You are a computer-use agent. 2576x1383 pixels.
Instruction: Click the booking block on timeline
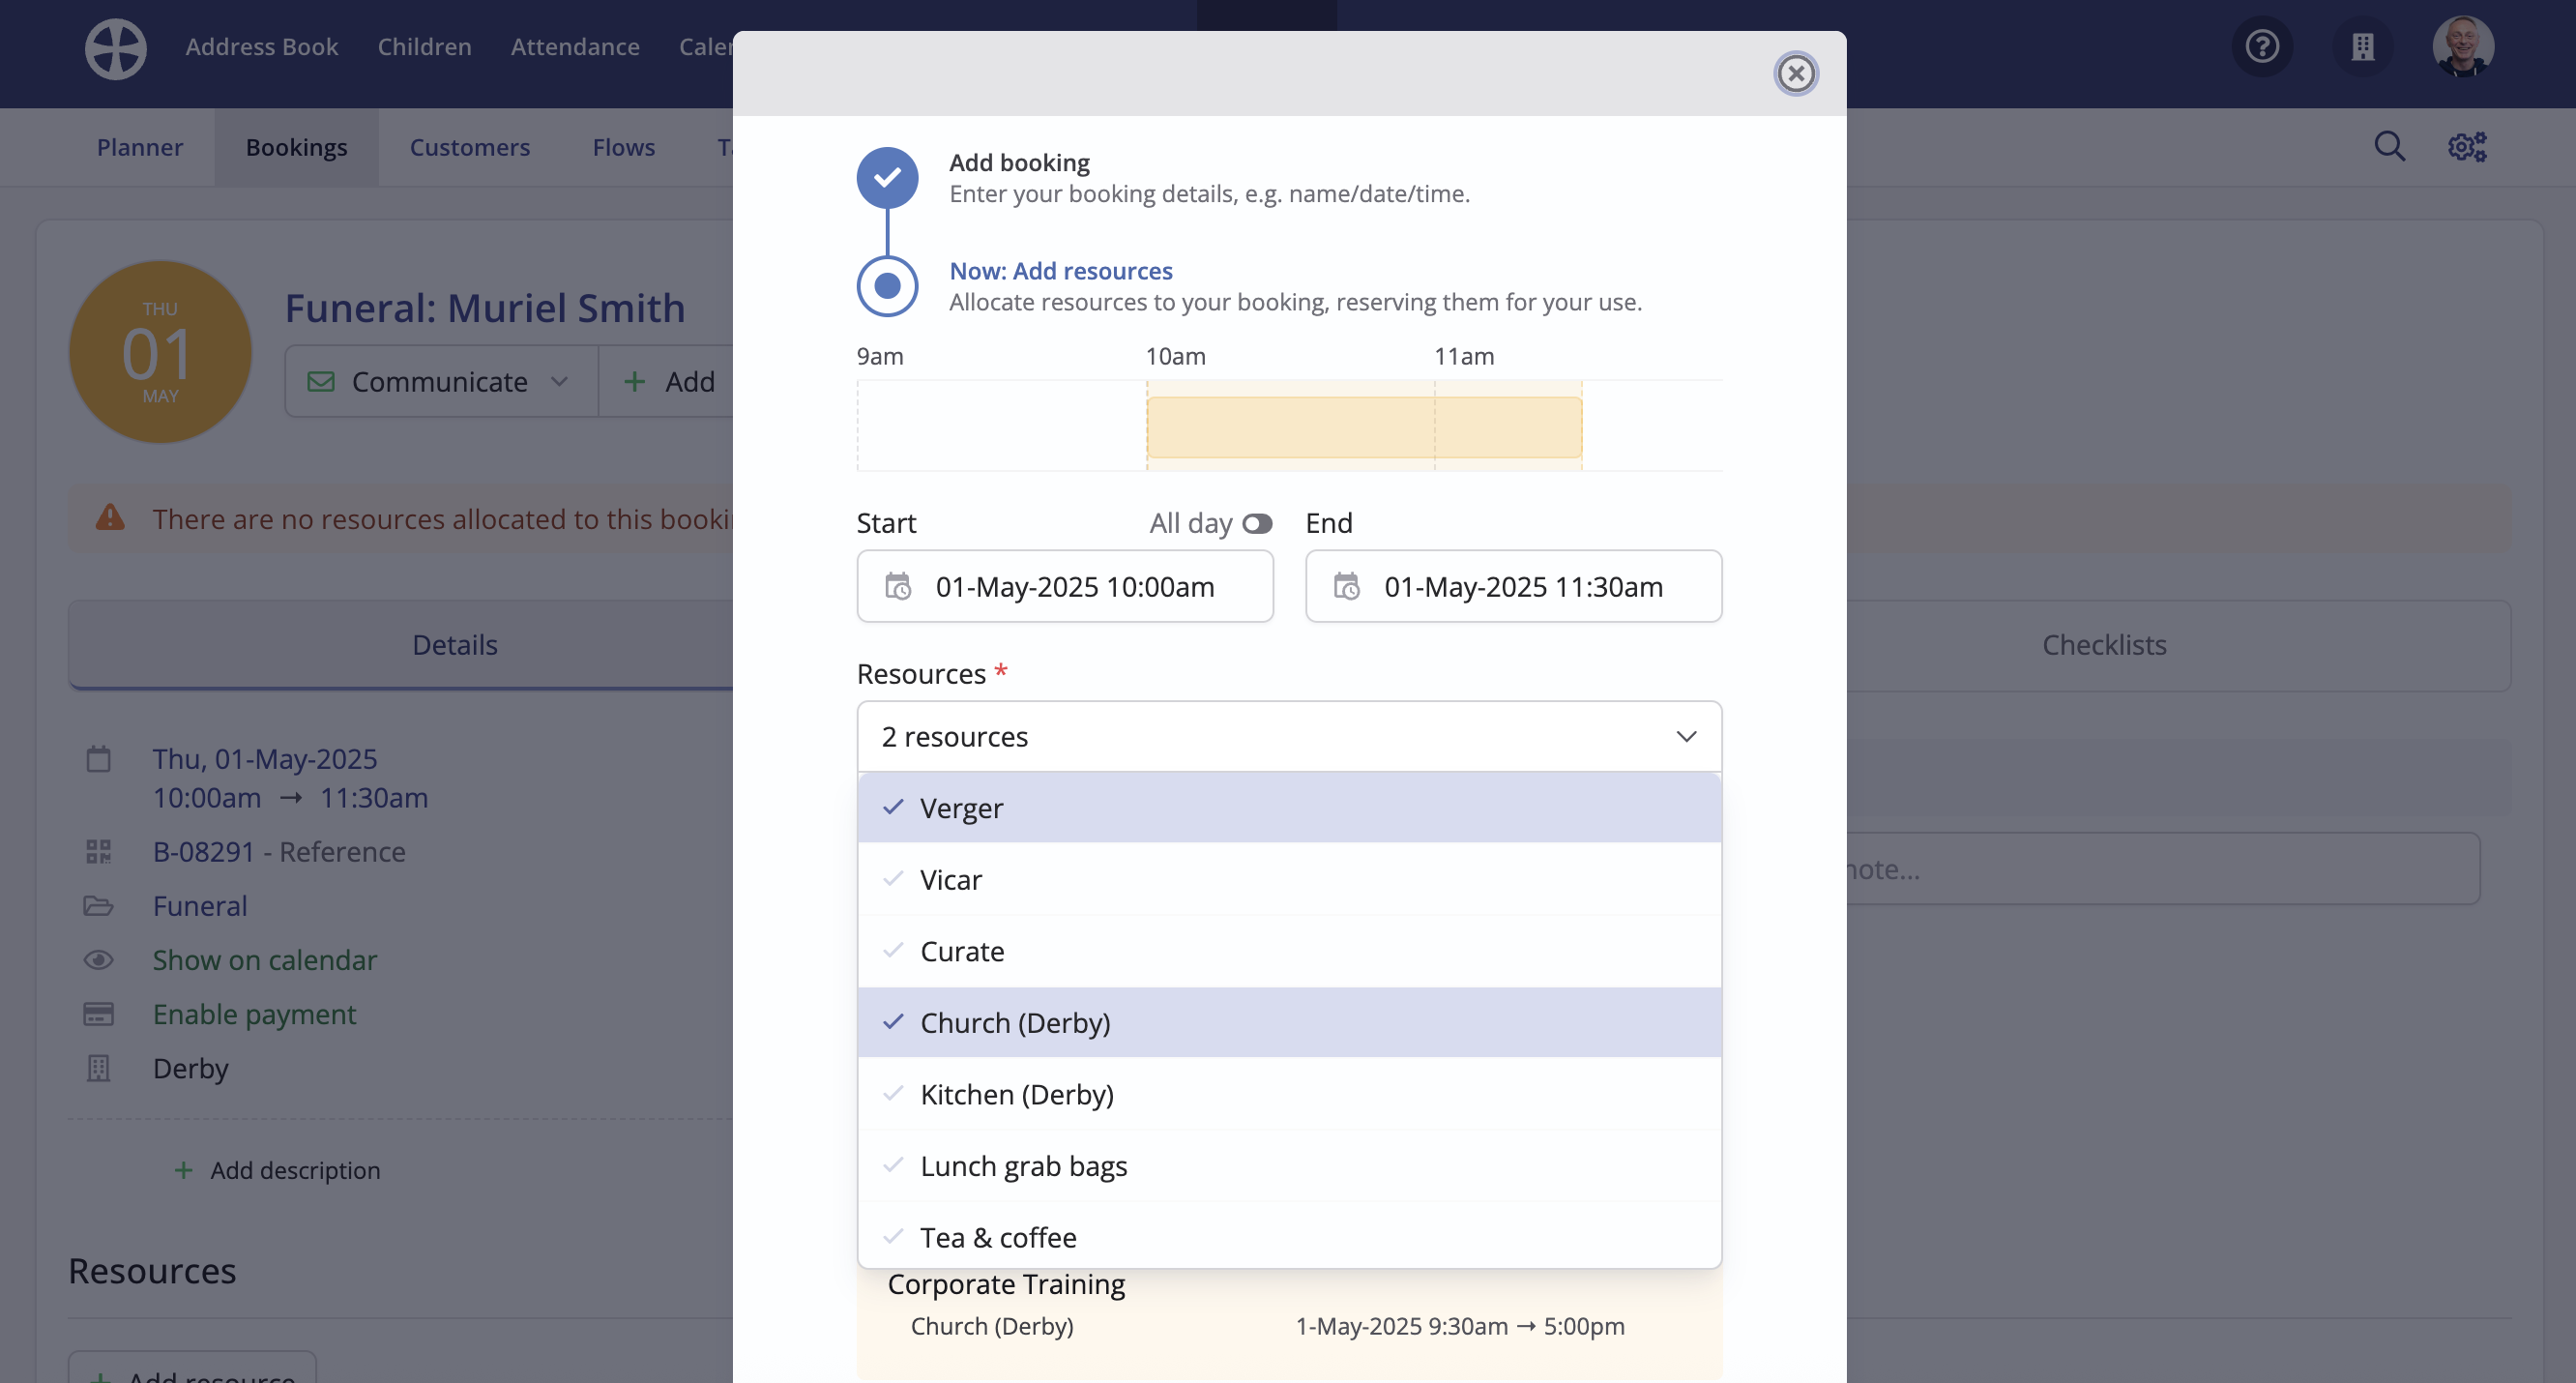tap(1363, 427)
